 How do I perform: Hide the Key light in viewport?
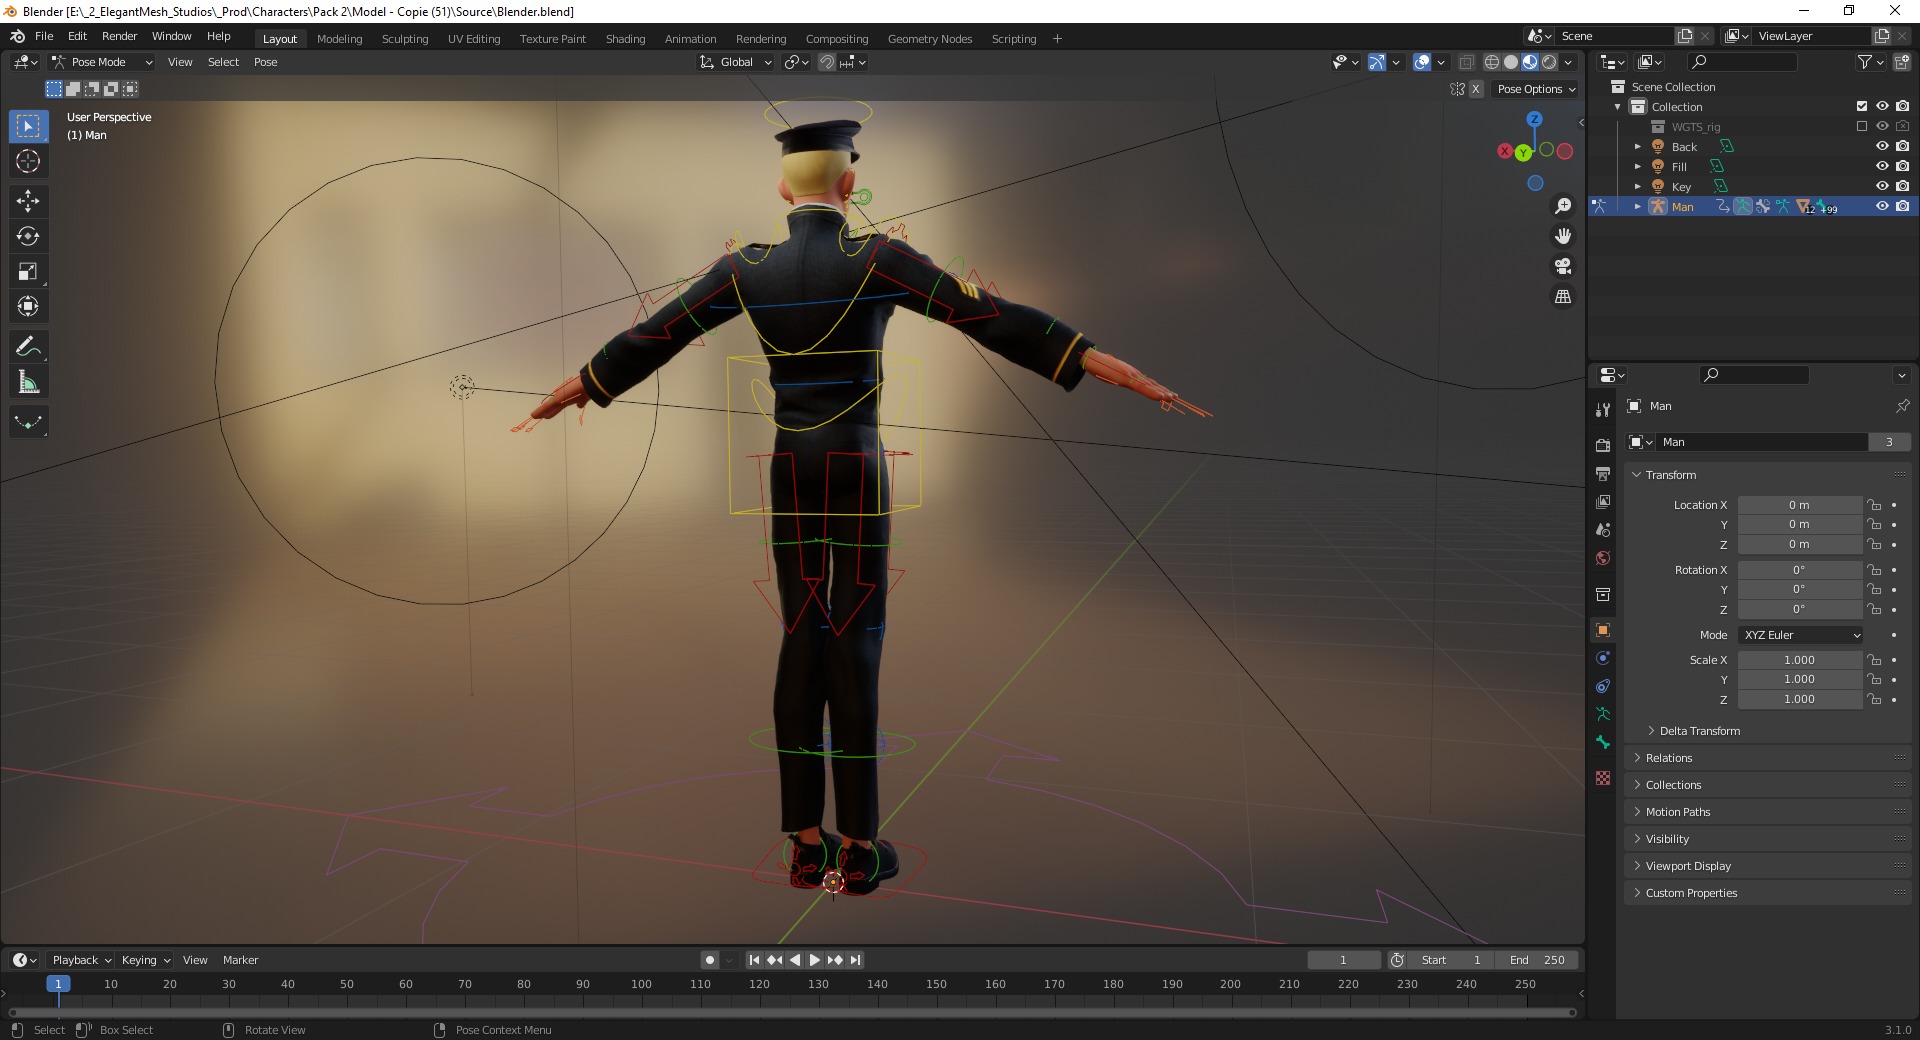1882,186
